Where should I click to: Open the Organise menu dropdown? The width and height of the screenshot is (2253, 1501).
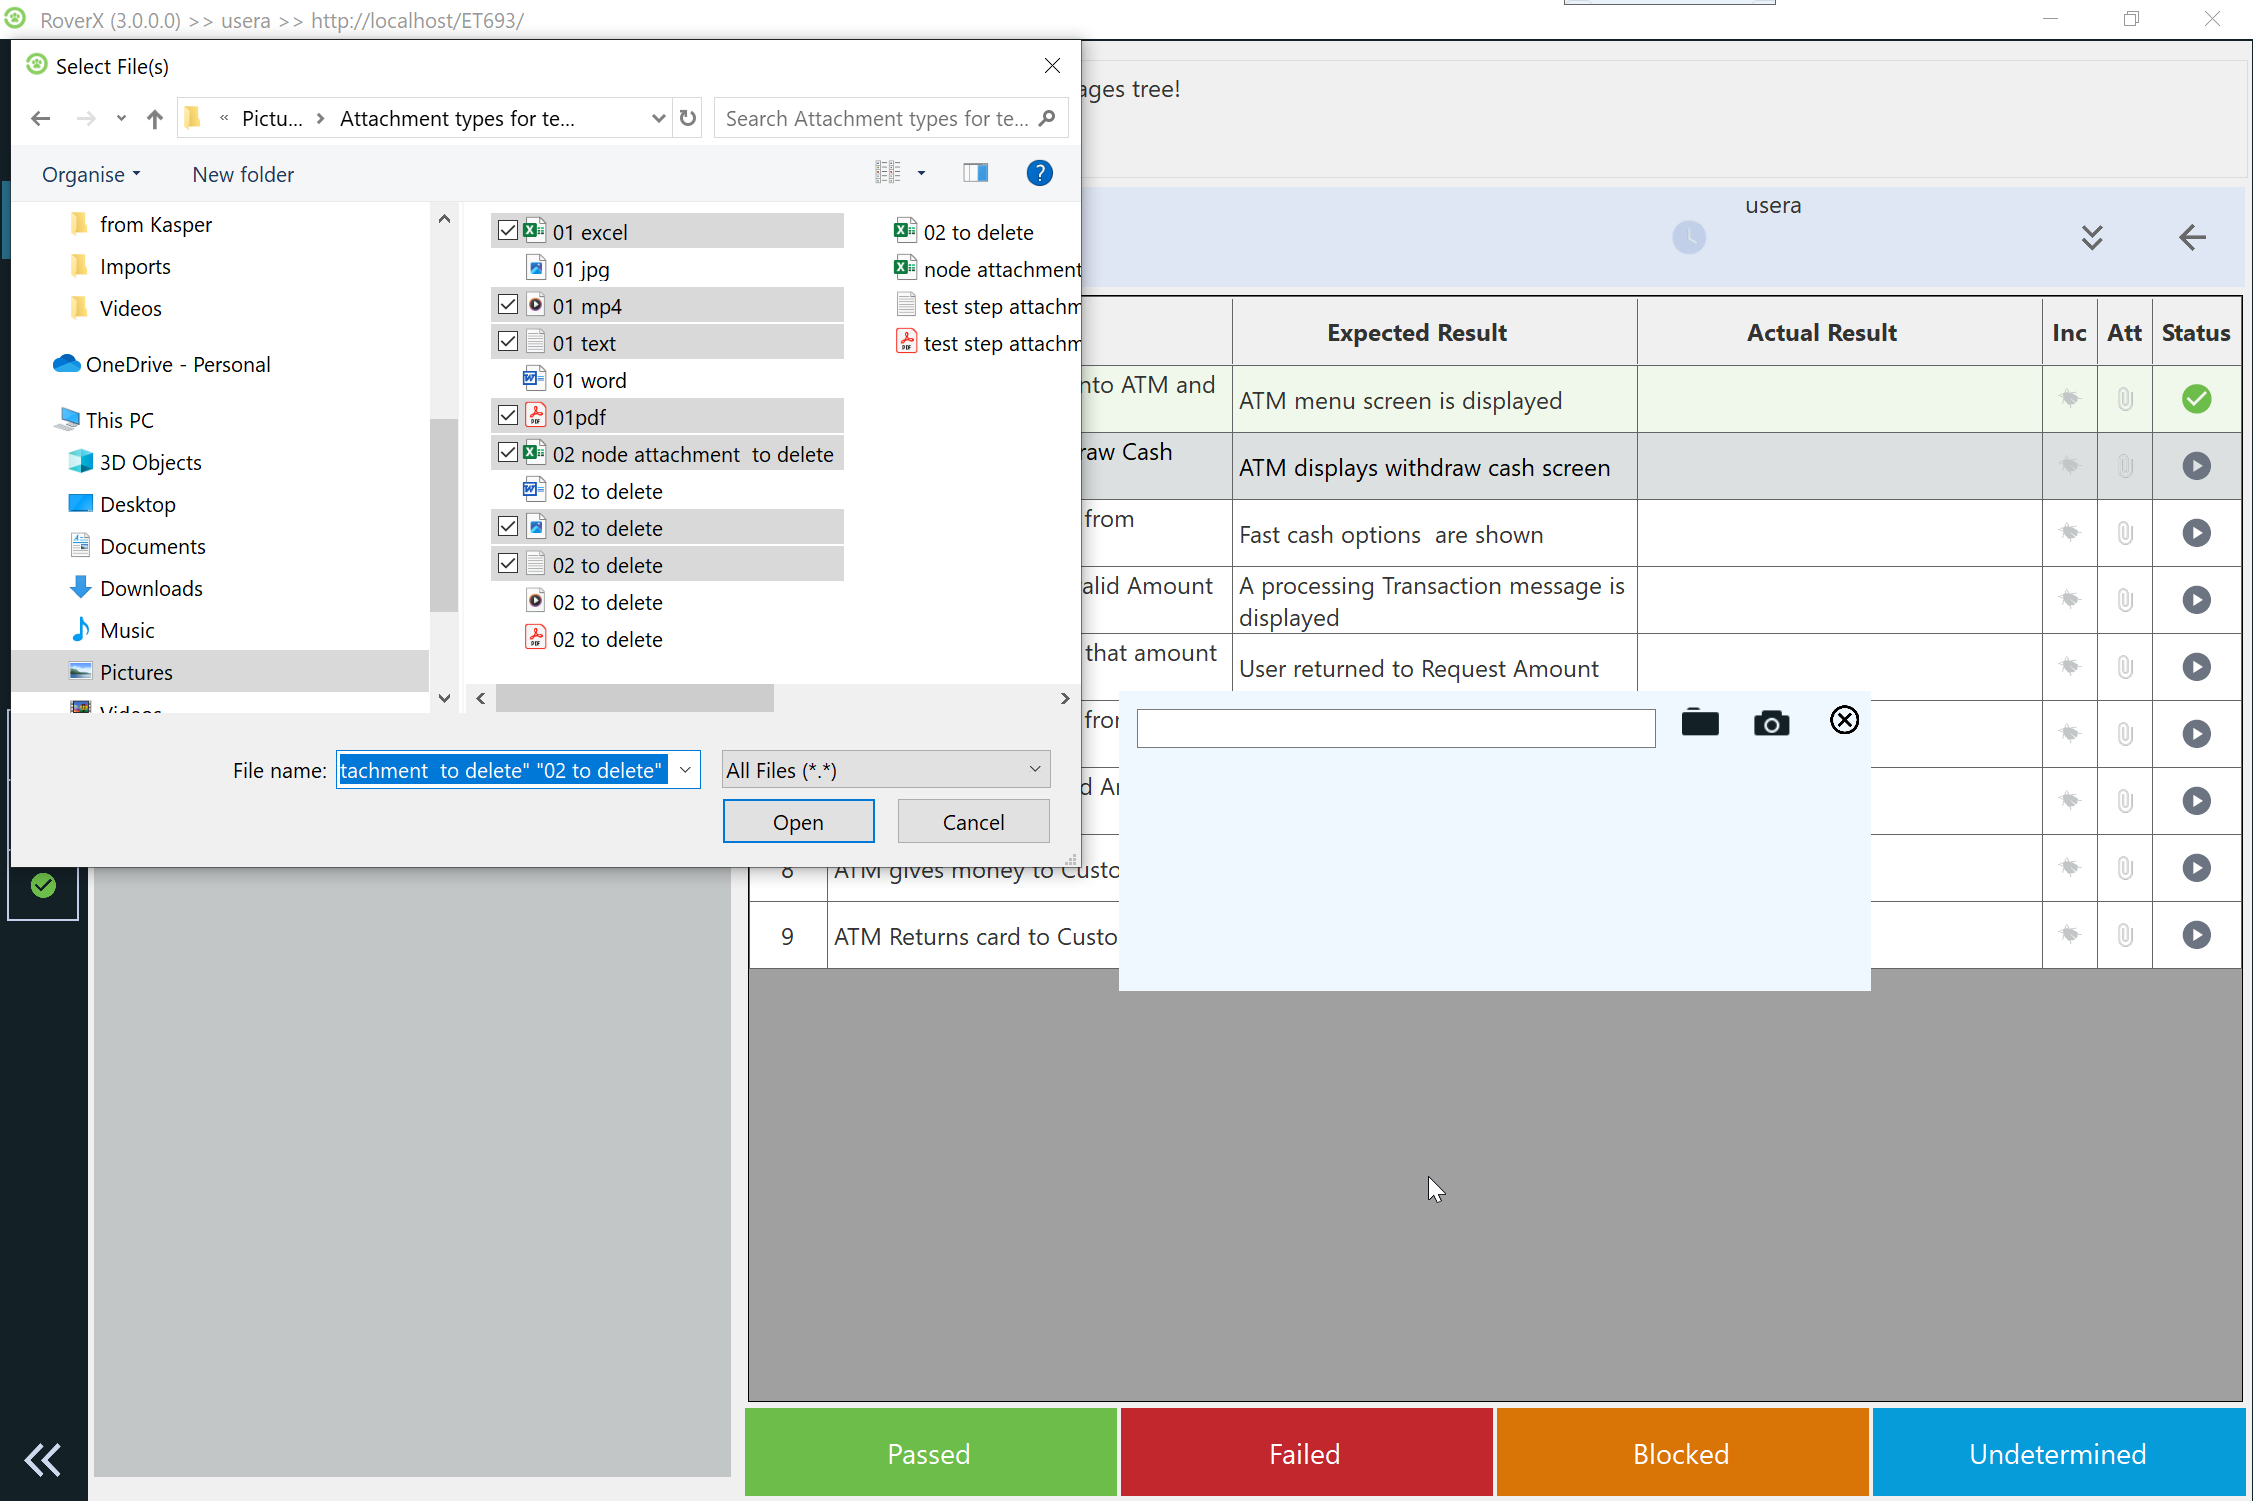click(90, 174)
